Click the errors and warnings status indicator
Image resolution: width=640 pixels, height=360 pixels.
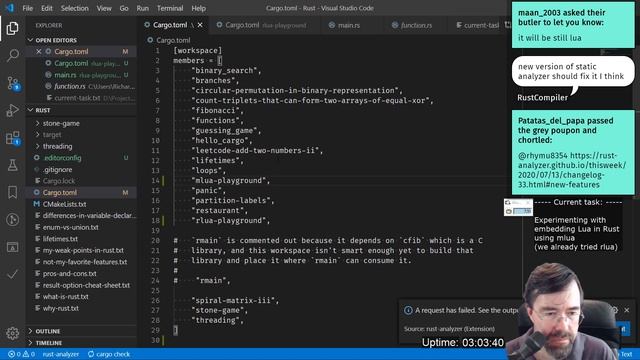pos(22,354)
